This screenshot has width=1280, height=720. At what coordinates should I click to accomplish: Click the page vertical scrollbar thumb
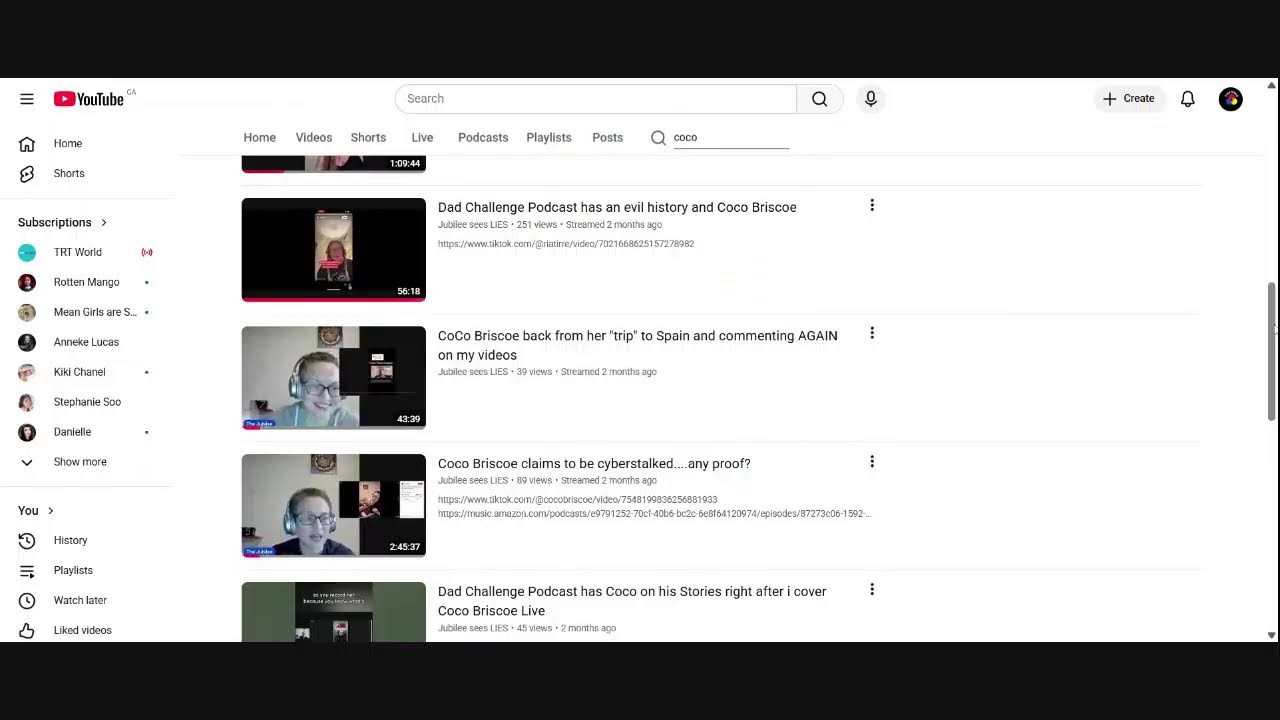tap(1272, 350)
